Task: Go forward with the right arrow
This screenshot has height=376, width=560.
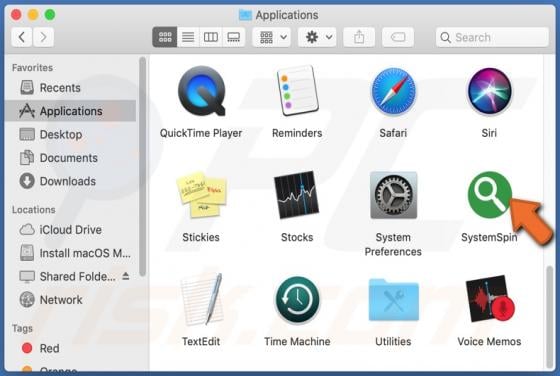Action: pyautogui.click(x=43, y=37)
